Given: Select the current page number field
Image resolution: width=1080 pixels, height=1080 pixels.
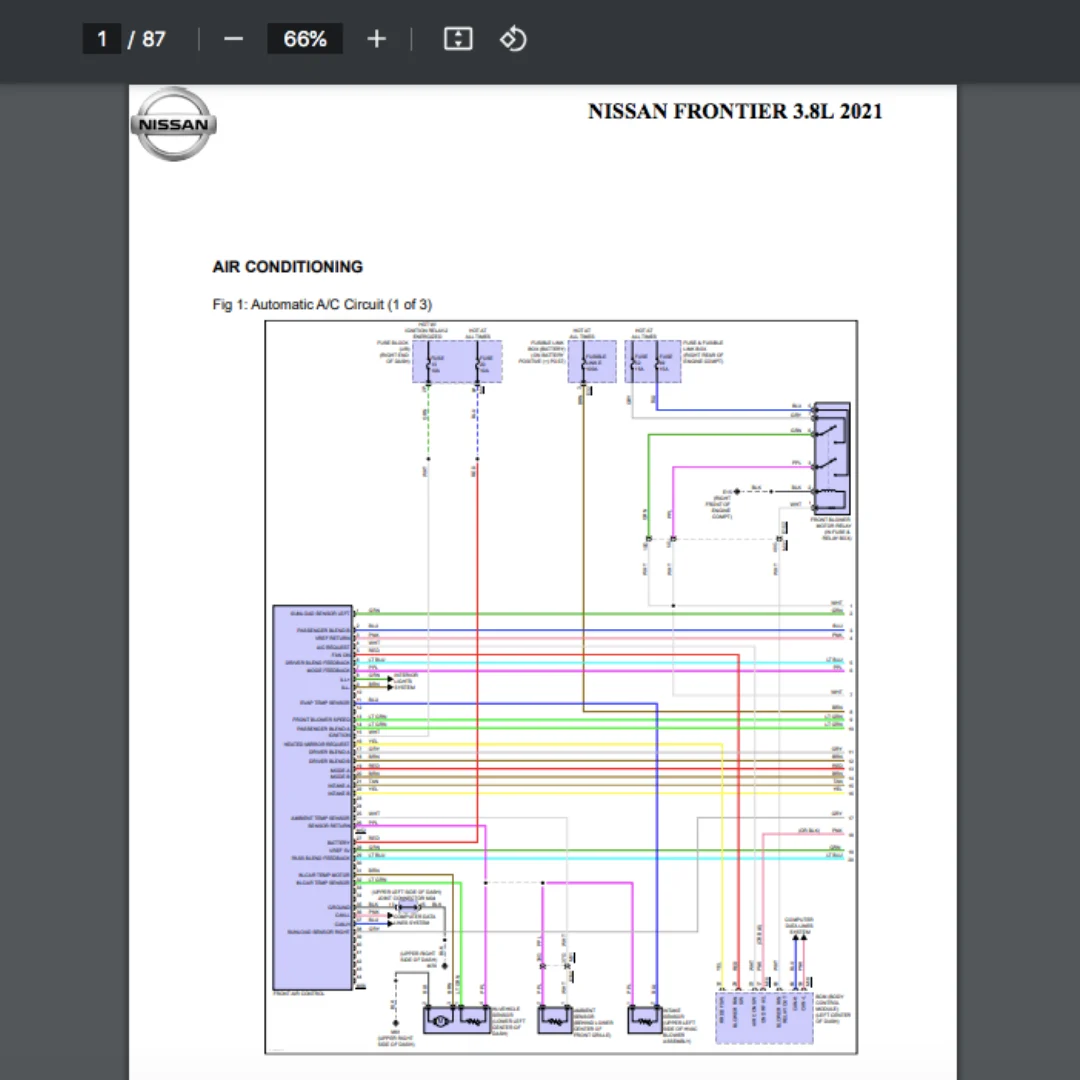Looking at the screenshot, I should point(102,39).
